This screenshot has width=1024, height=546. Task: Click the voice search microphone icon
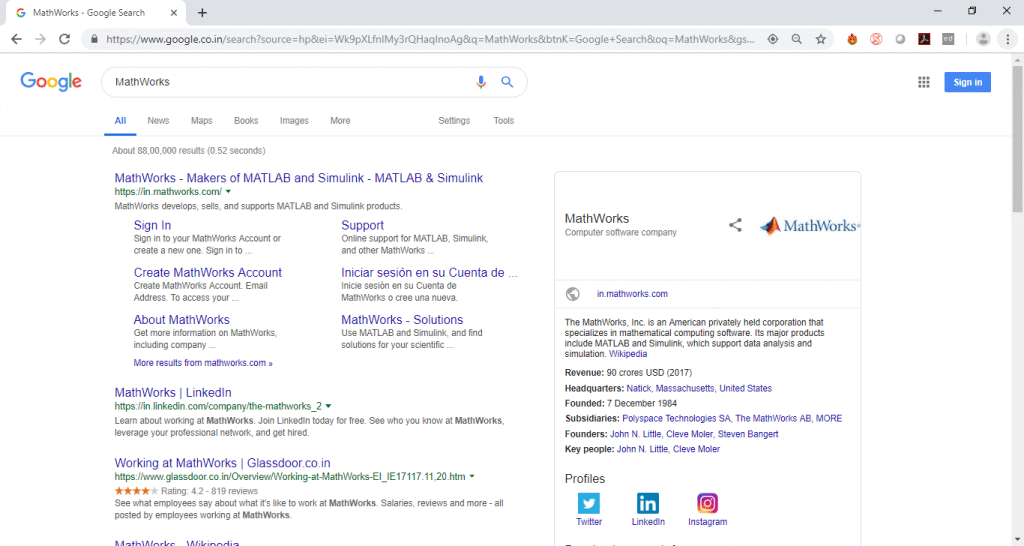click(481, 82)
